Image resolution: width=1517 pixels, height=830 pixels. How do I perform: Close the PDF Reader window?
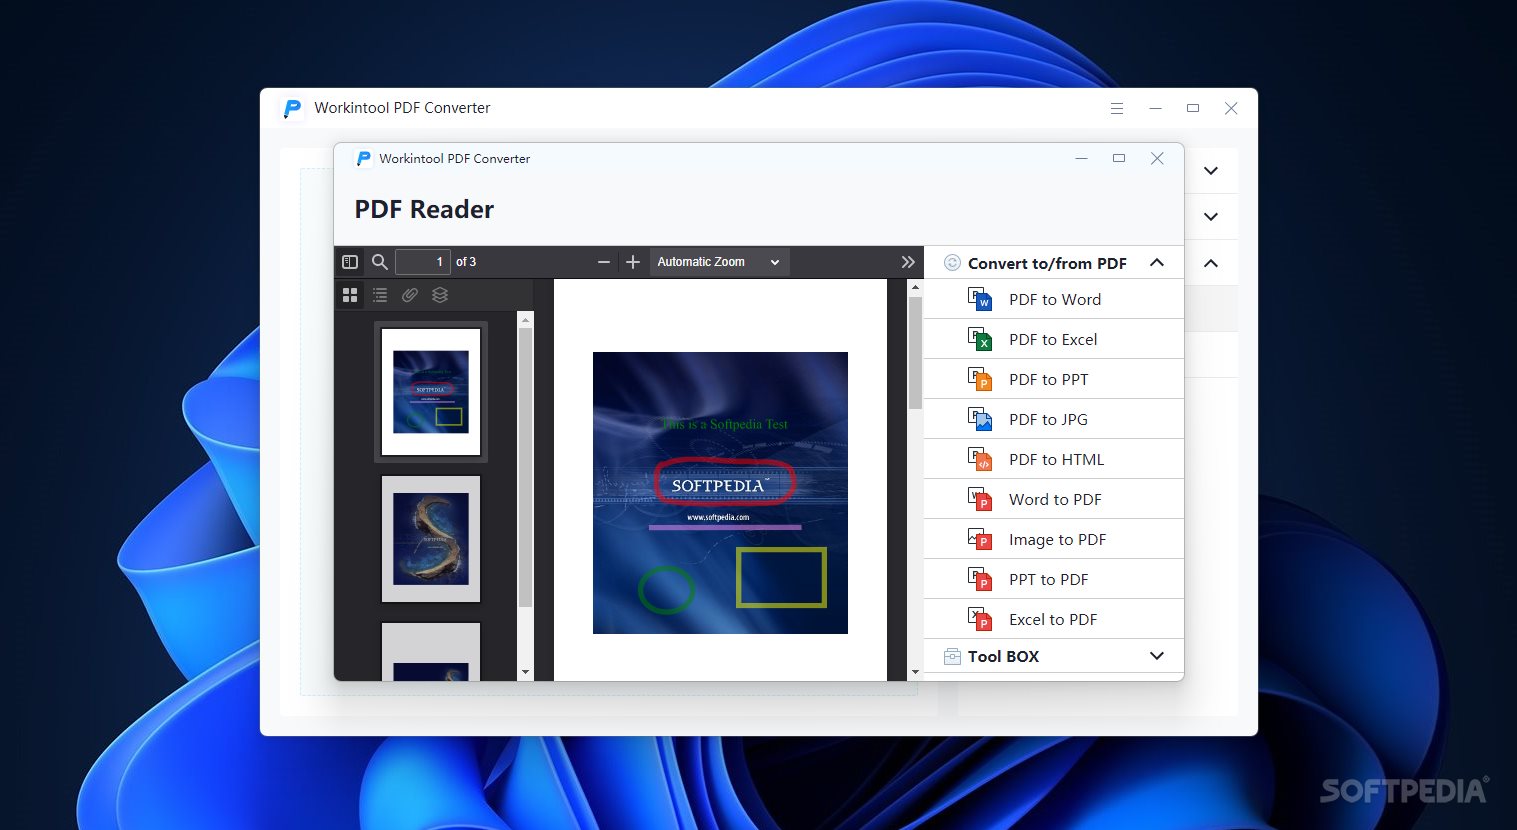click(1157, 158)
